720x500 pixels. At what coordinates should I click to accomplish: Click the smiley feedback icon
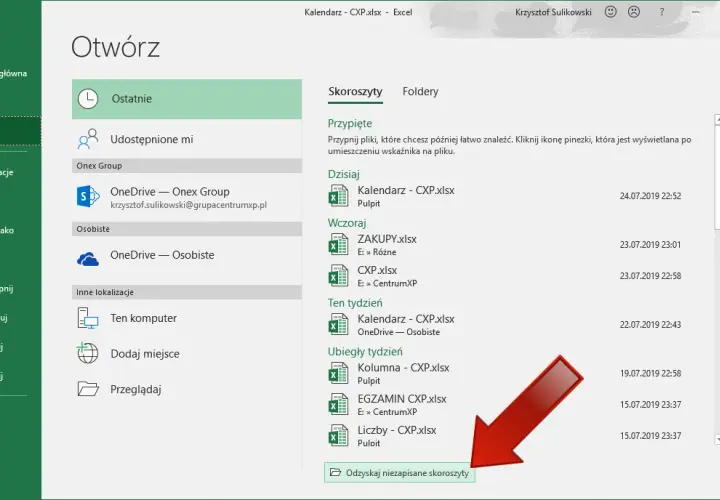tap(610, 12)
